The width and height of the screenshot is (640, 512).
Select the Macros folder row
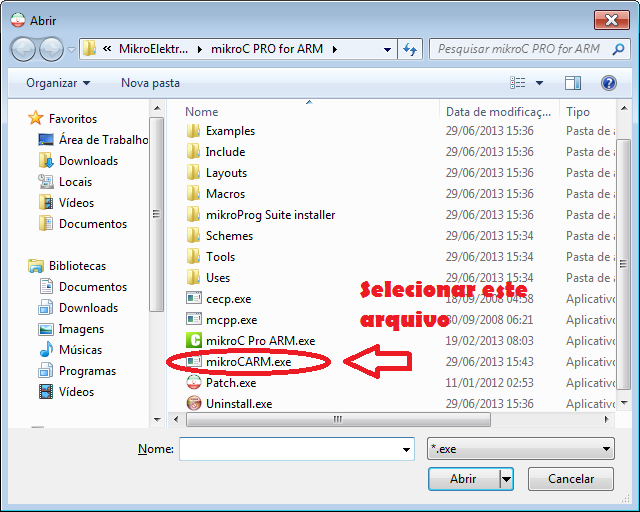click(225, 194)
